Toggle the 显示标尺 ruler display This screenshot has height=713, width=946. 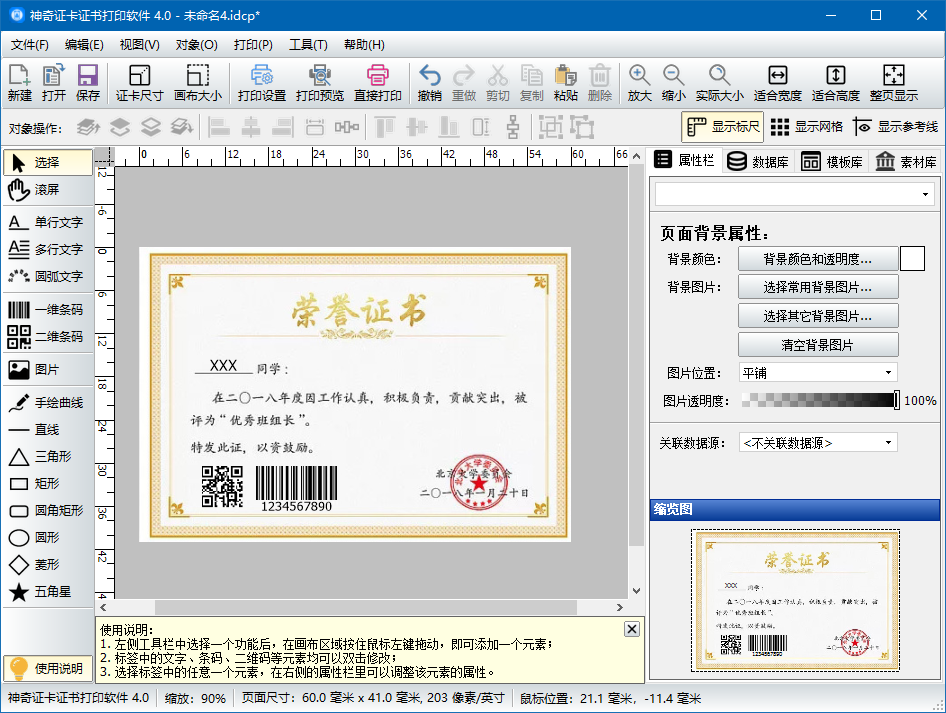click(723, 127)
